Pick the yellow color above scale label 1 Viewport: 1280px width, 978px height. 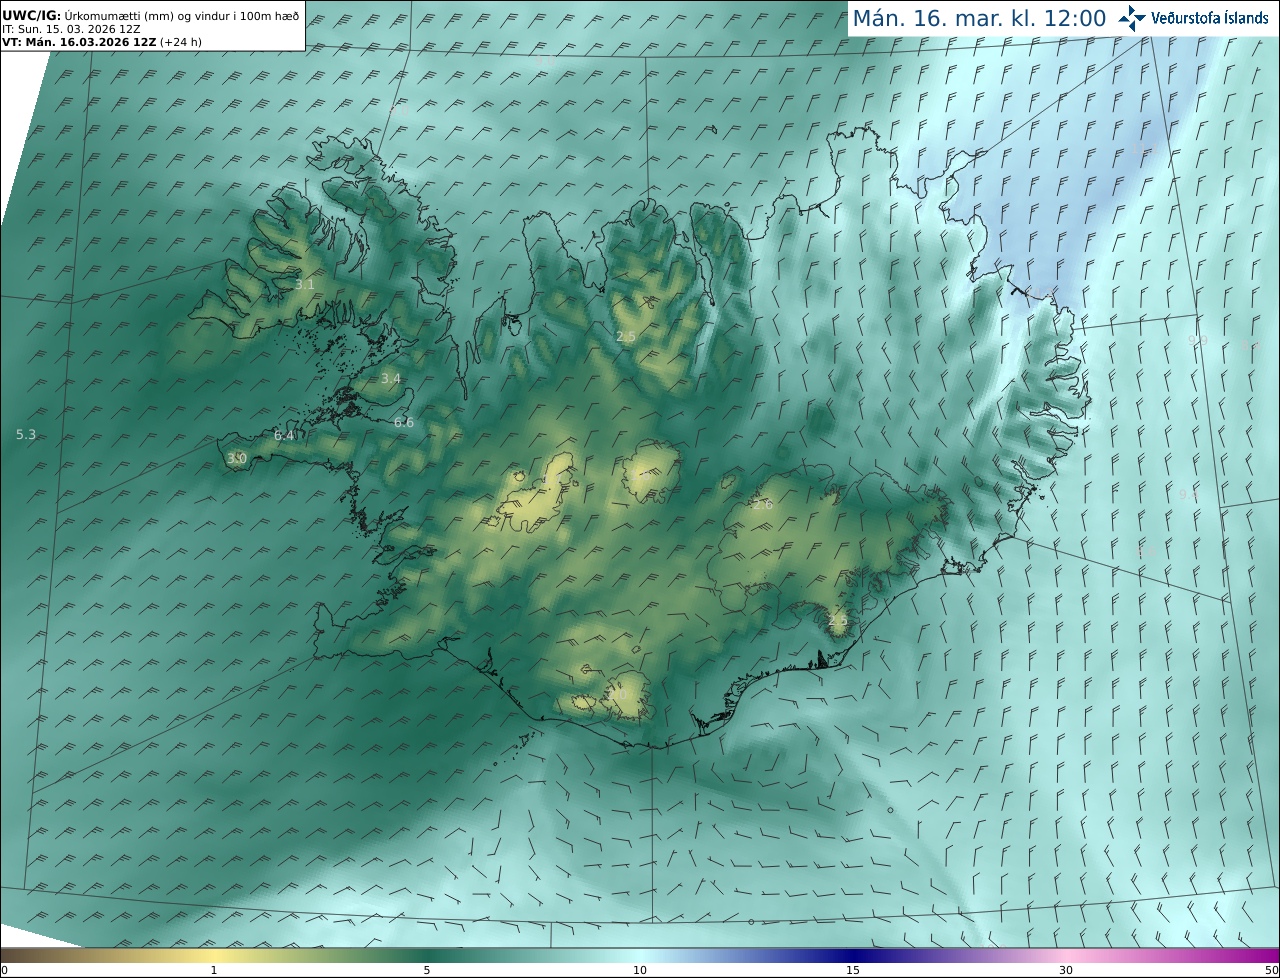[x=214, y=955]
